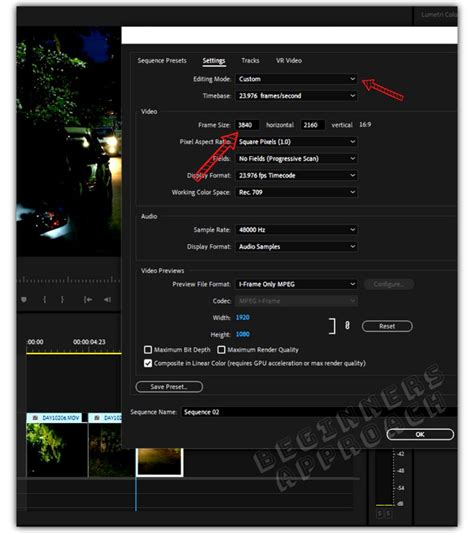Select the highlighted clip thumbnail in the timeline

click(159, 462)
